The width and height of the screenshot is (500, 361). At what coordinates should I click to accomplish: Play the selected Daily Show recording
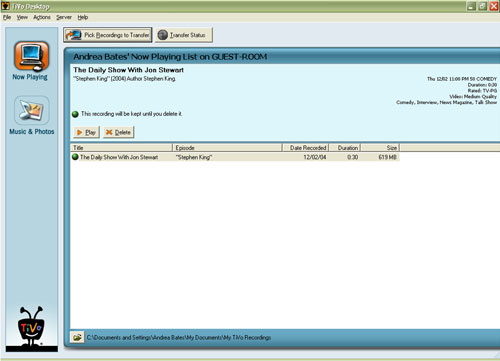click(x=86, y=132)
